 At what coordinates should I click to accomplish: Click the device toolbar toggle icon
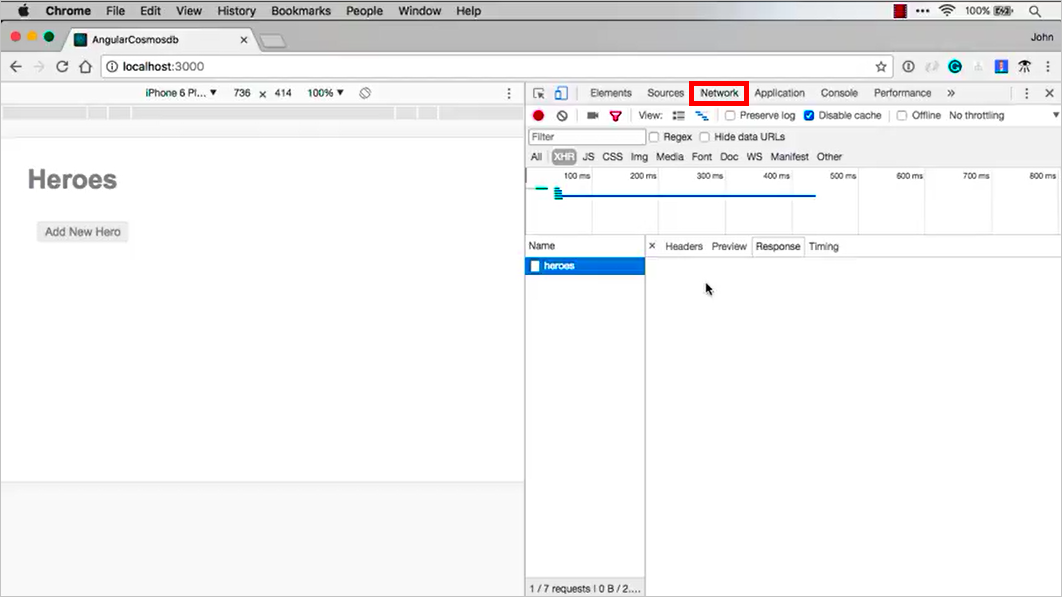tap(561, 92)
